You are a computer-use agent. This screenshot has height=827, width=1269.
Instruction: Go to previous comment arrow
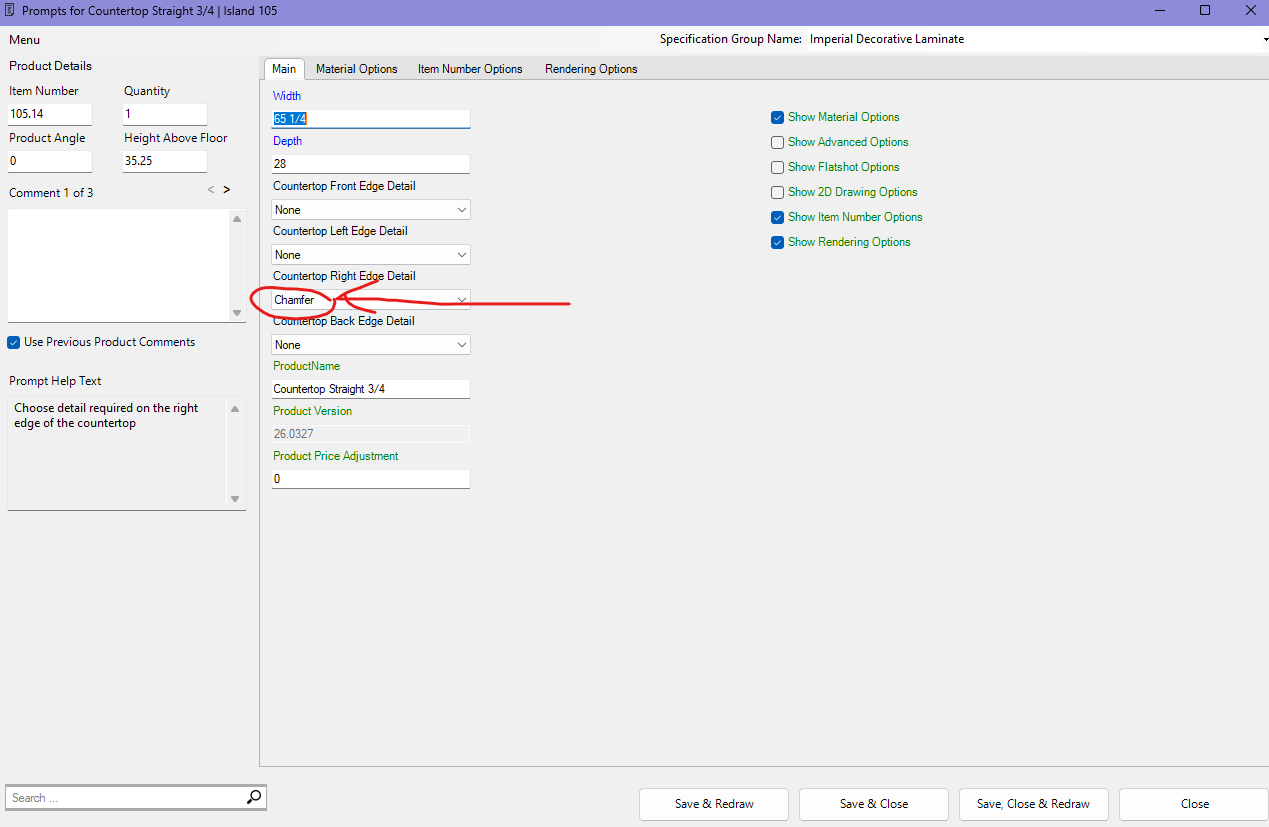coord(210,189)
